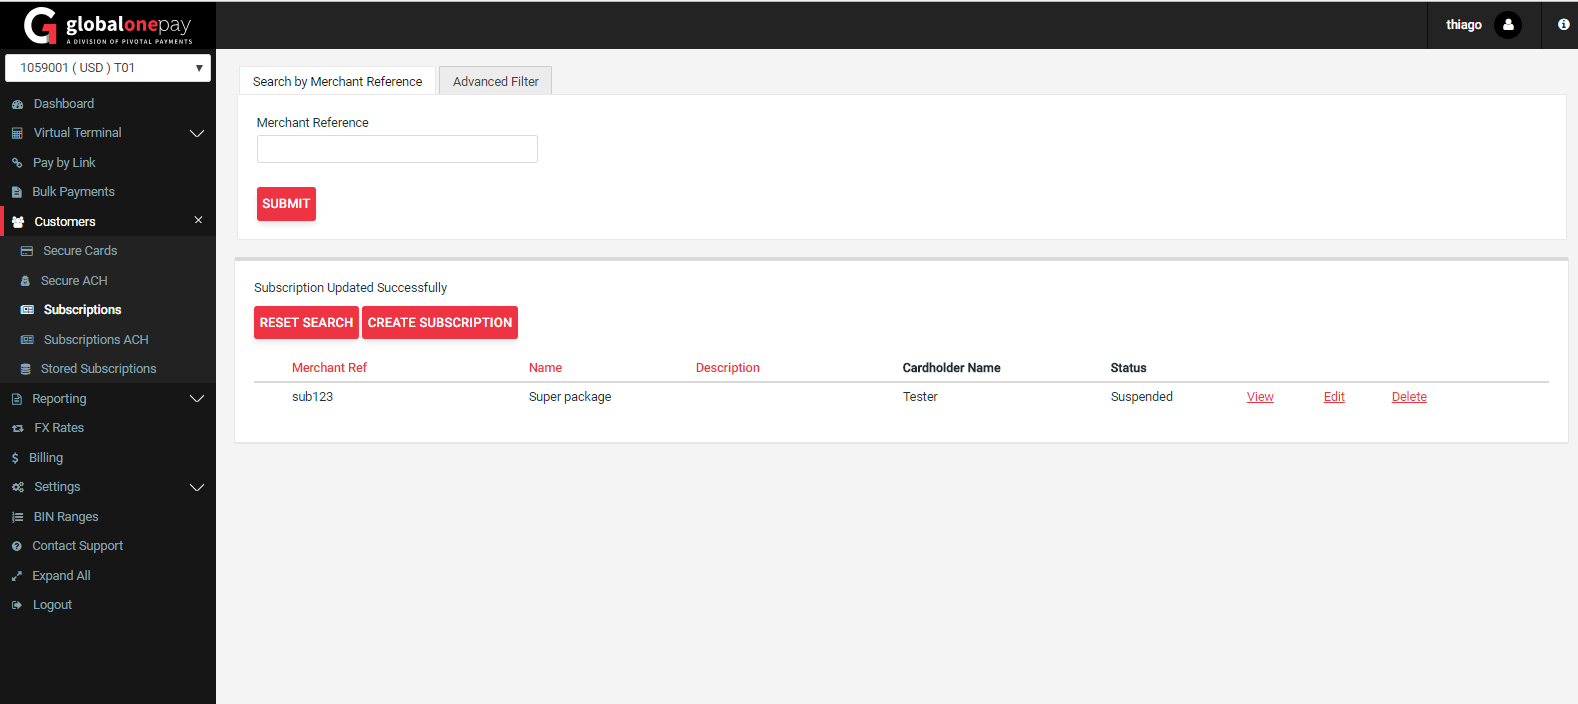Collapse Customers menu with the X icon
Screen dimensions: 1578x704
(198, 220)
